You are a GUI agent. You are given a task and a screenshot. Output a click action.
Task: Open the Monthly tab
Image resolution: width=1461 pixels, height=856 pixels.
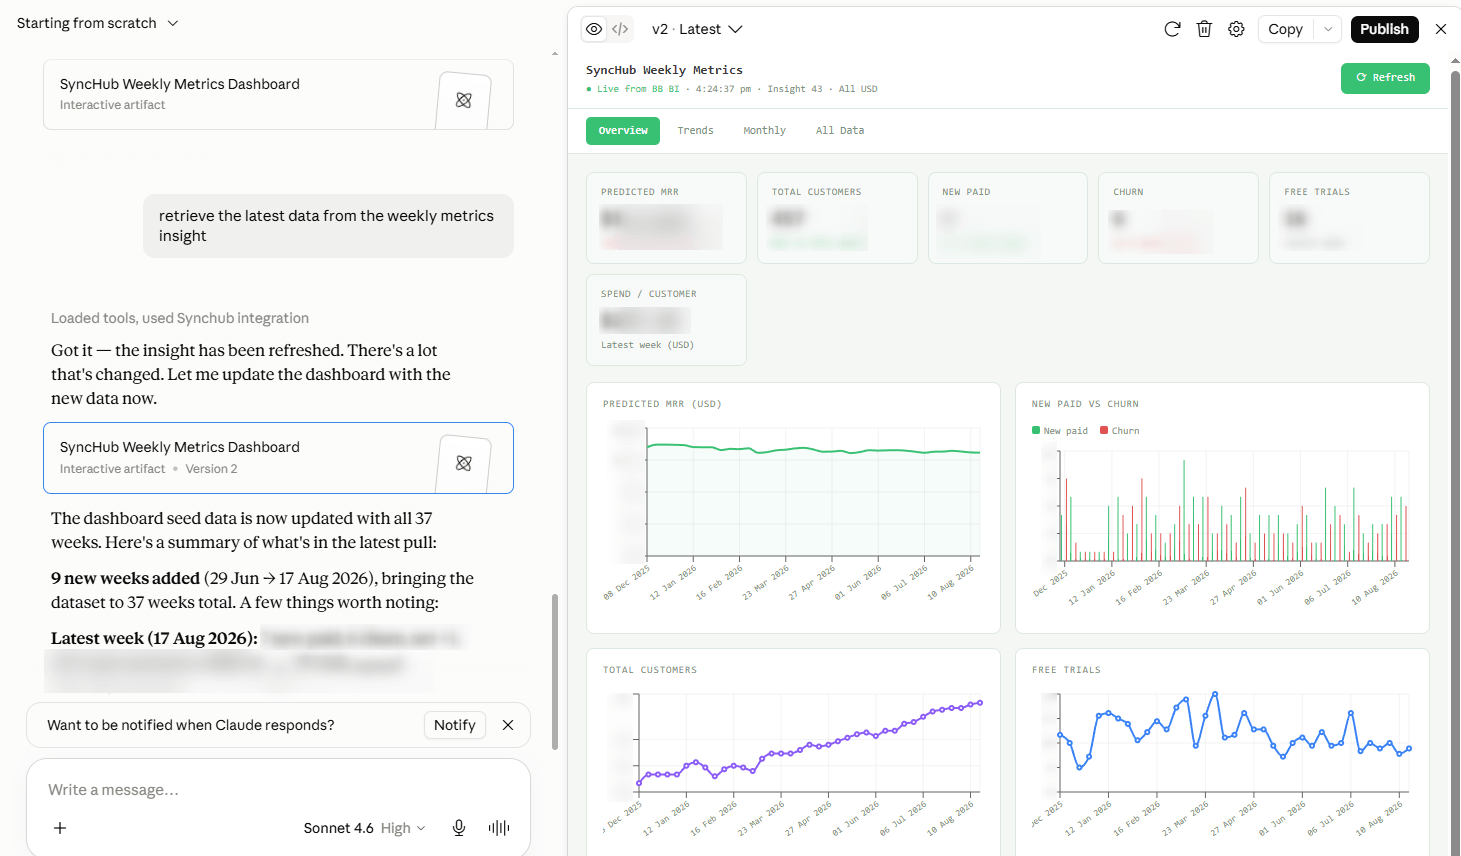(764, 131)
